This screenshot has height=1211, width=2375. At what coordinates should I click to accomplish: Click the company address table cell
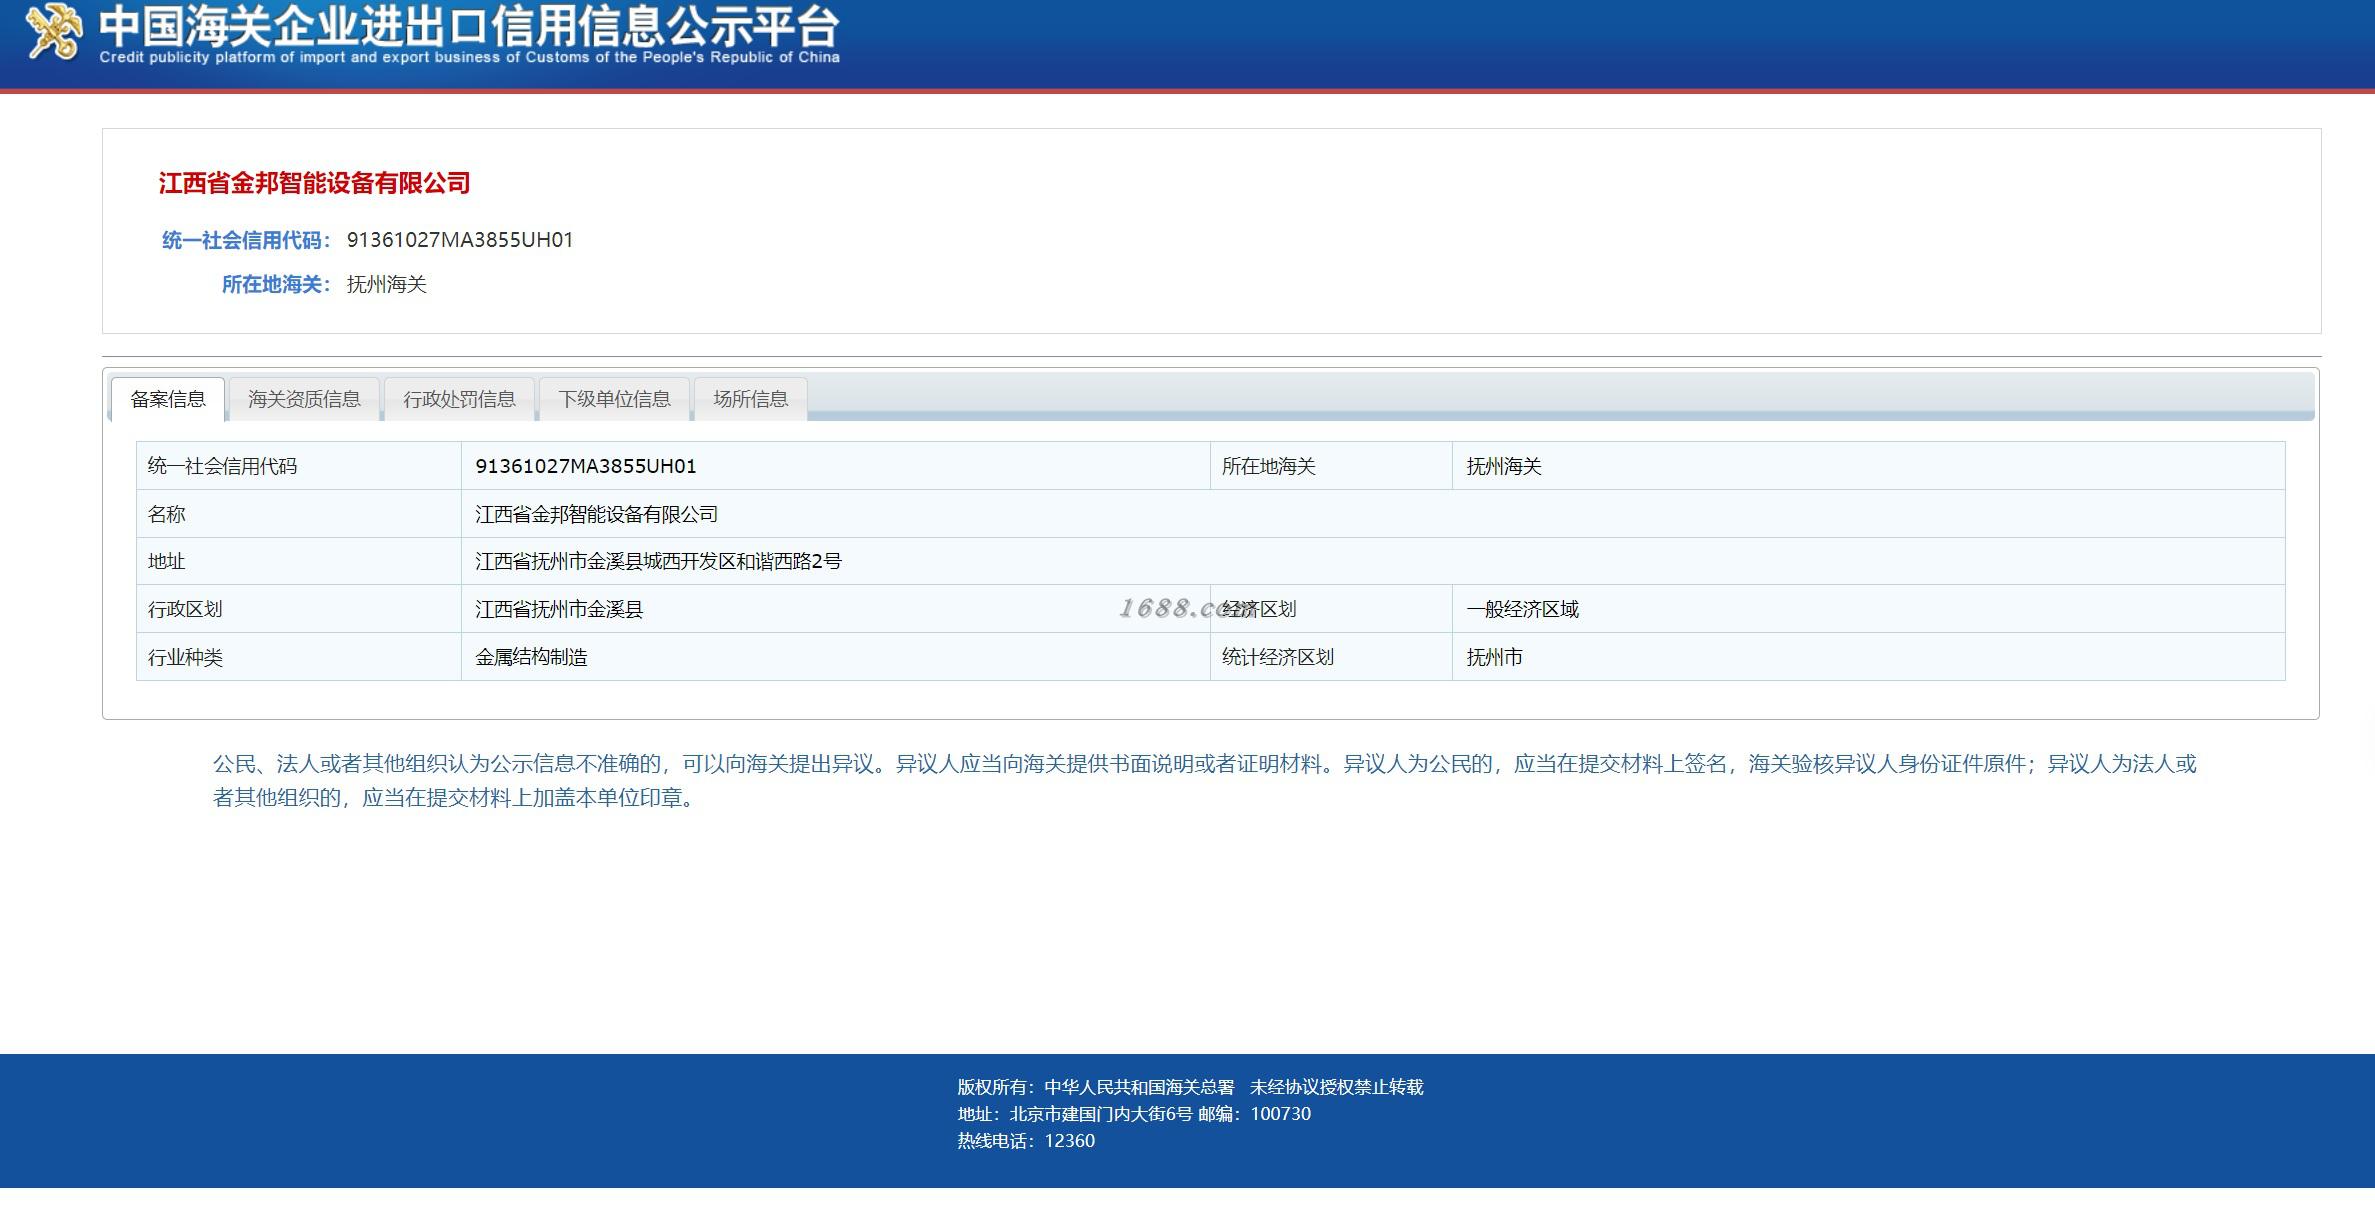coord(657,562)
